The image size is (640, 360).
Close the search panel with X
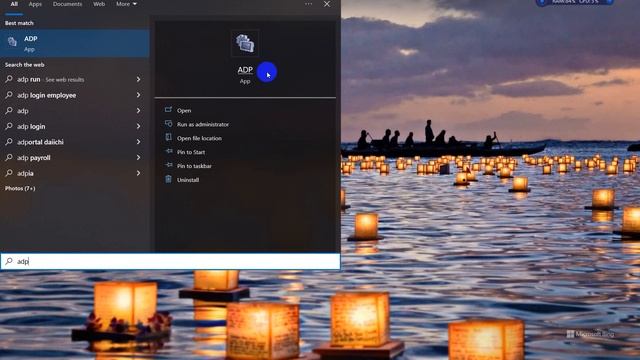327,4
